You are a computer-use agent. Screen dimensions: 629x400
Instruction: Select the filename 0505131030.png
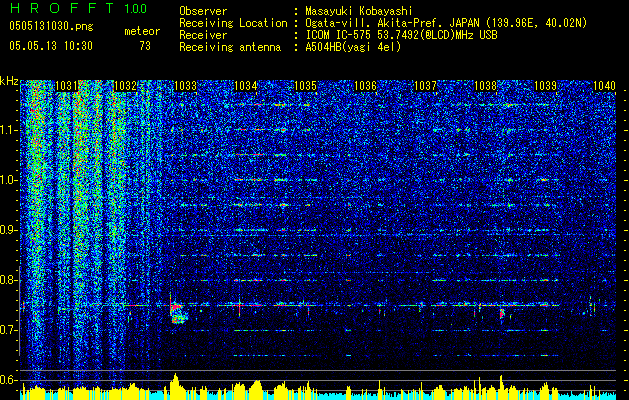(x=51, y=26)
